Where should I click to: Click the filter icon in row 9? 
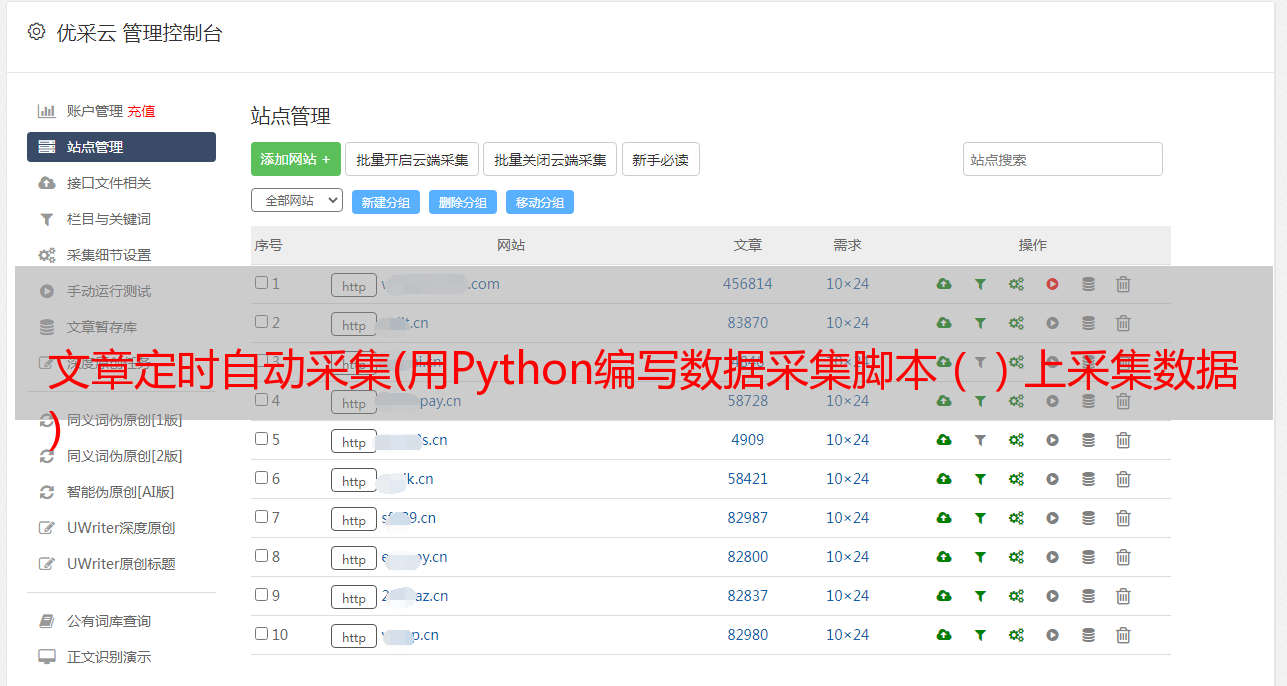pyautogui.click(x=980, y=596)
